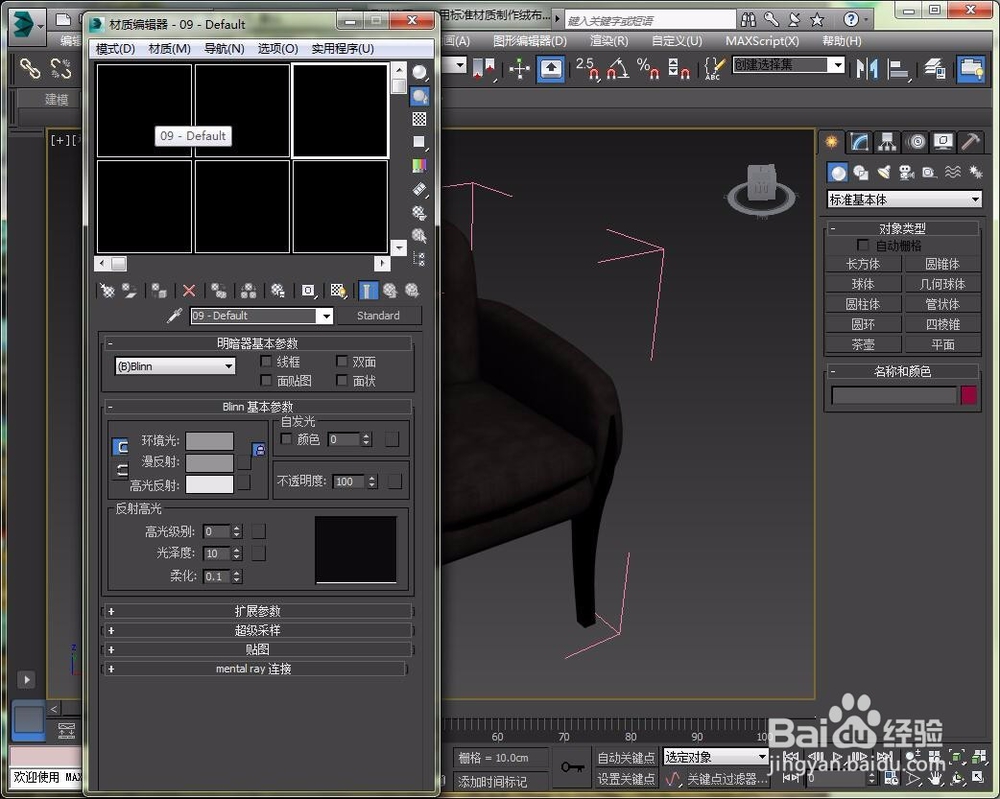Enable the 面贴图 face map checkbox
The height and width of the screenshot is (799, 1000).
pos(267,381)
